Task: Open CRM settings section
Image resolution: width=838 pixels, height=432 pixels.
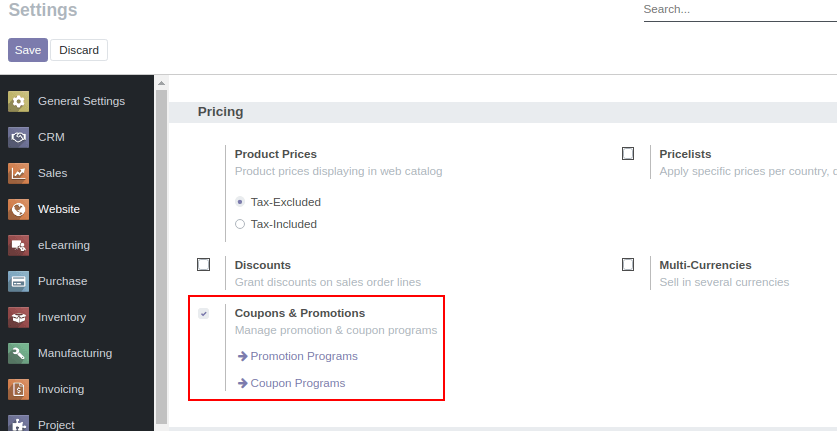Action: [77, 137]
